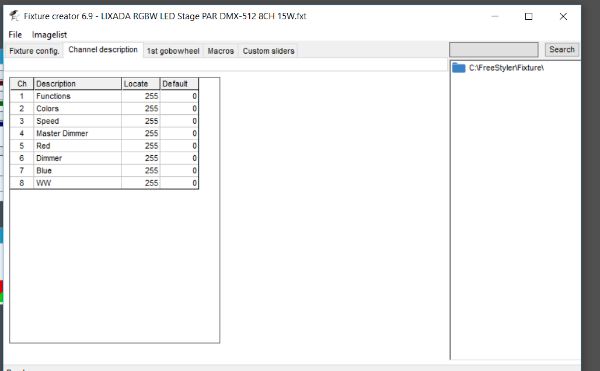Click Locate value 255 in Master Dimmer row
The image size is (600, 371).
(x=140, y=133)
